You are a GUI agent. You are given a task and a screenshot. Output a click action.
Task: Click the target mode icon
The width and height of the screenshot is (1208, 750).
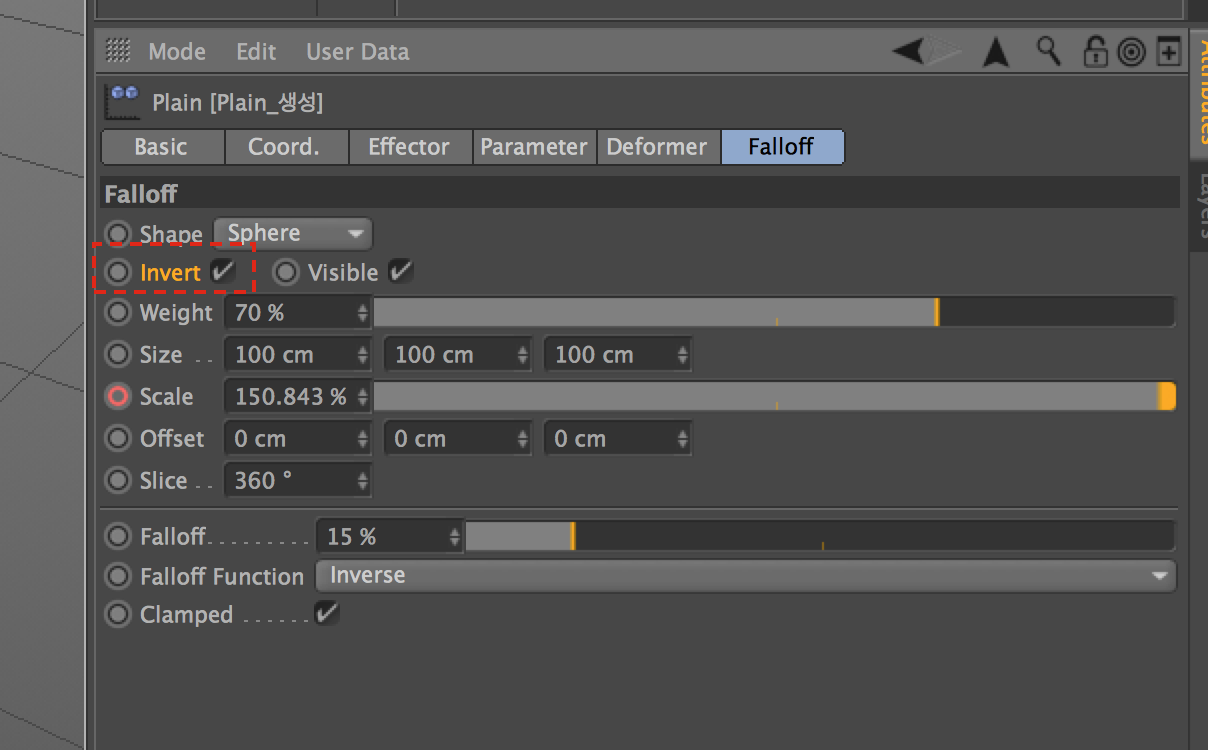pyautogui.click(x=1131, y=52)
